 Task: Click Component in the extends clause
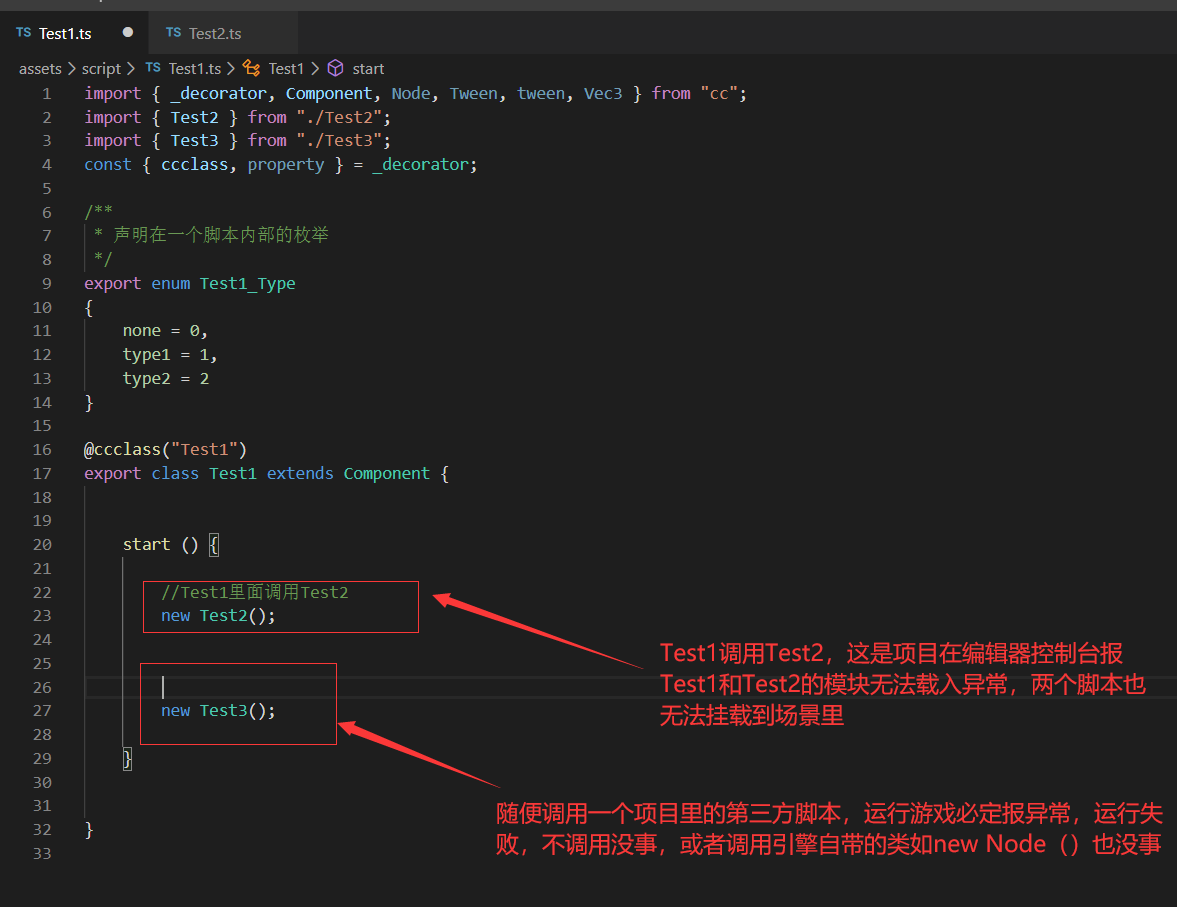point(386,473)
